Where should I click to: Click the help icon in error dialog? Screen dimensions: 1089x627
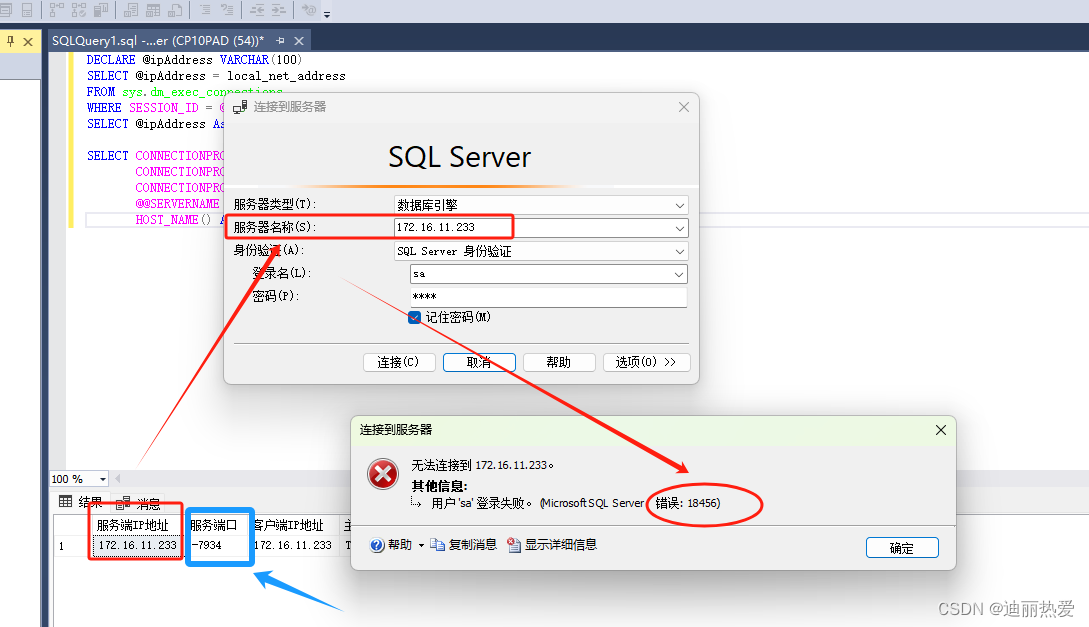click(x=377, y=545)
